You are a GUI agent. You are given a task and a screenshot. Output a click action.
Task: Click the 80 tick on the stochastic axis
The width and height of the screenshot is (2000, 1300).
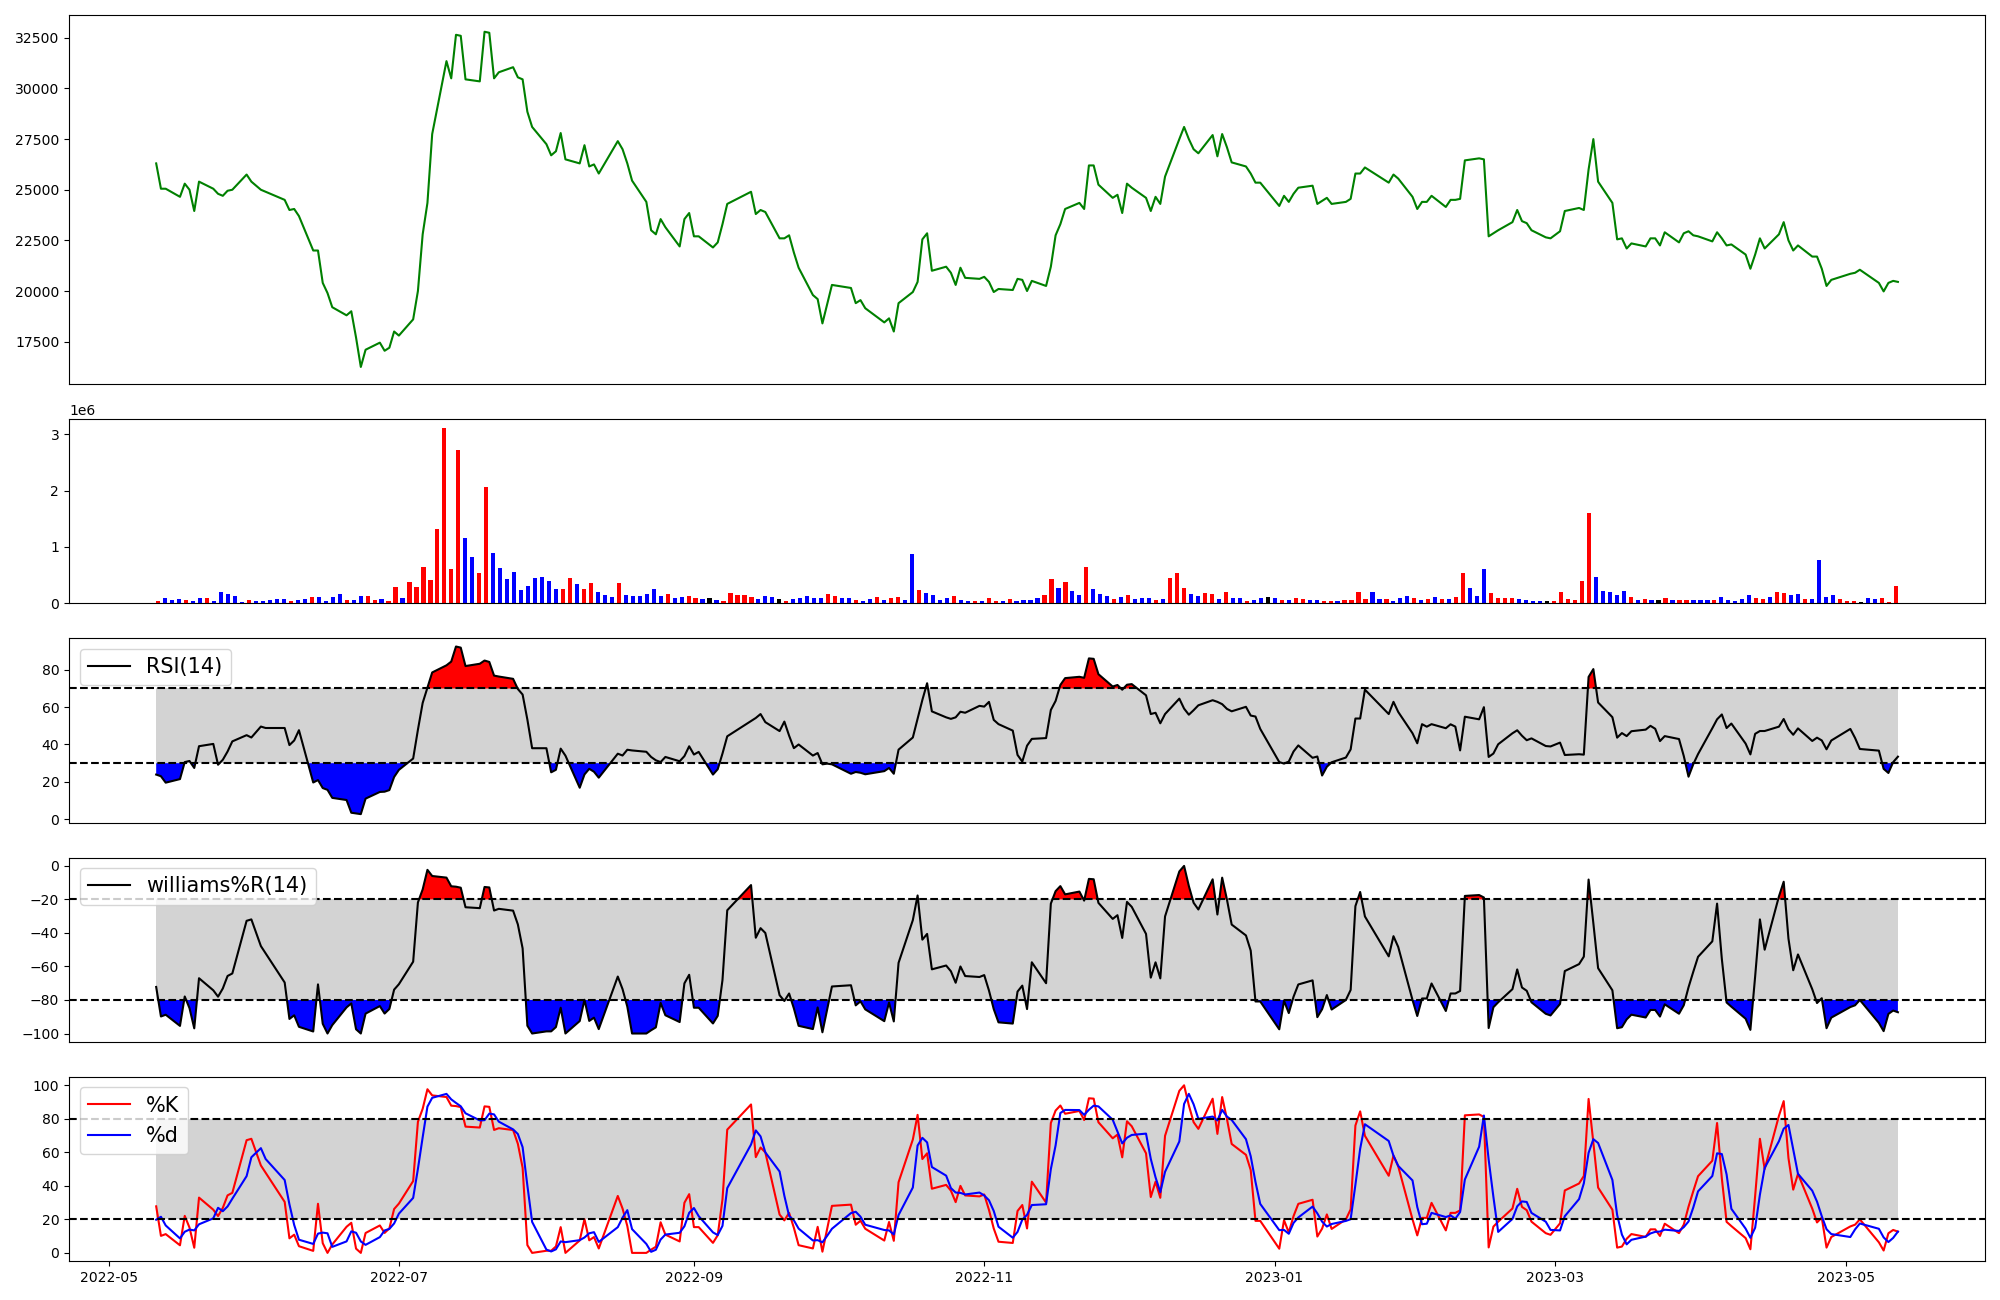[x=51, y=1119]
